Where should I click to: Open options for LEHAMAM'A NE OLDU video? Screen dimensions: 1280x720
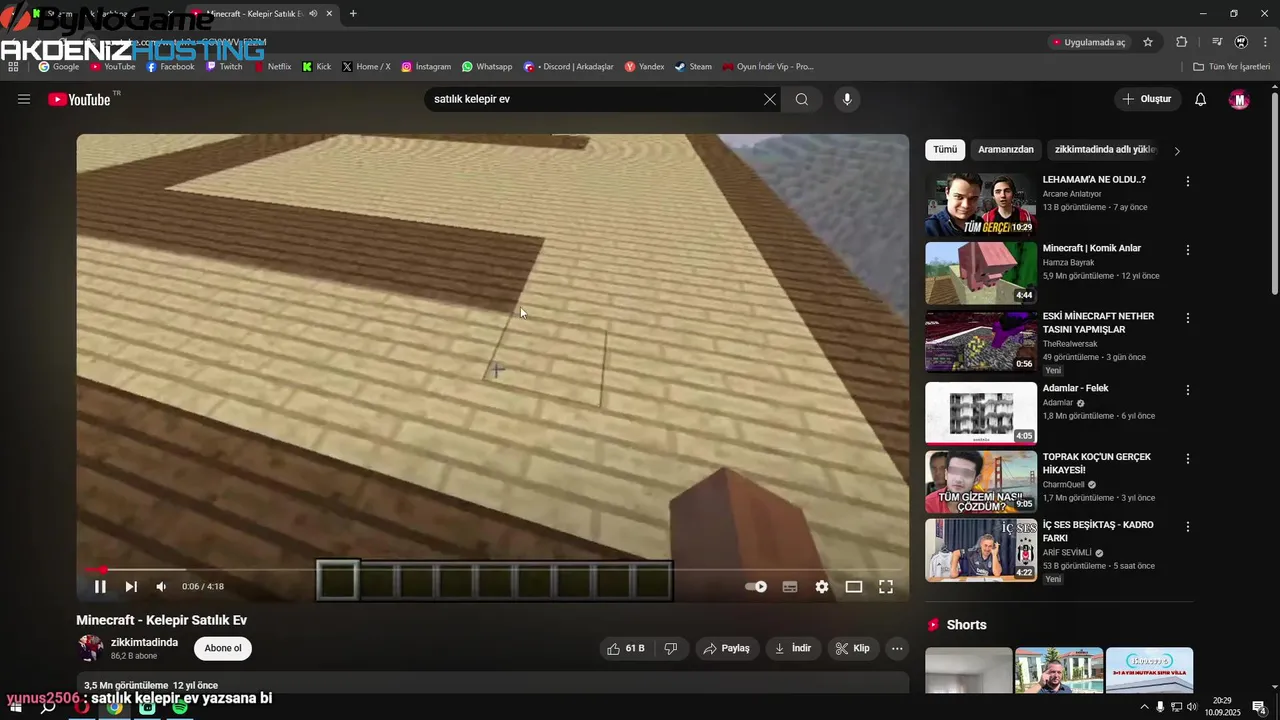coord(1188,182)
